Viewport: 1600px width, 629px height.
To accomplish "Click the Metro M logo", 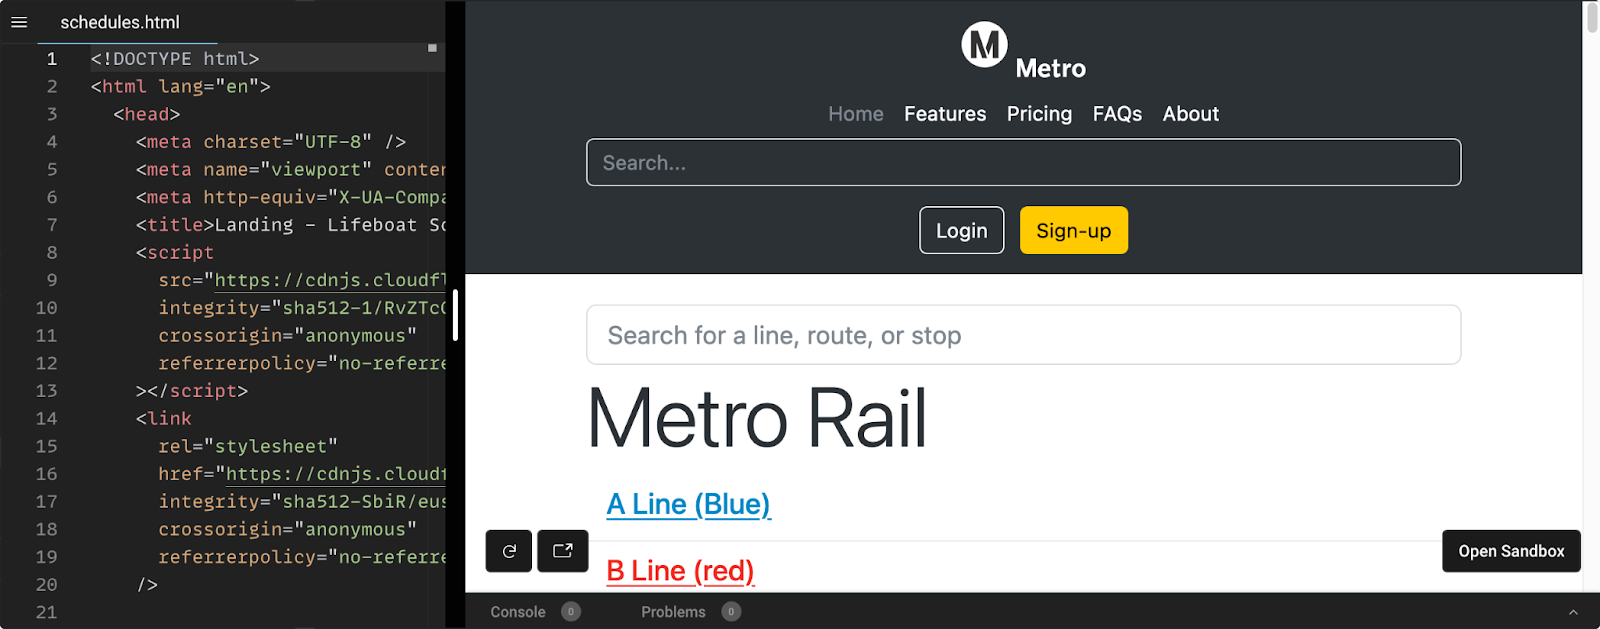I will 984,45.
